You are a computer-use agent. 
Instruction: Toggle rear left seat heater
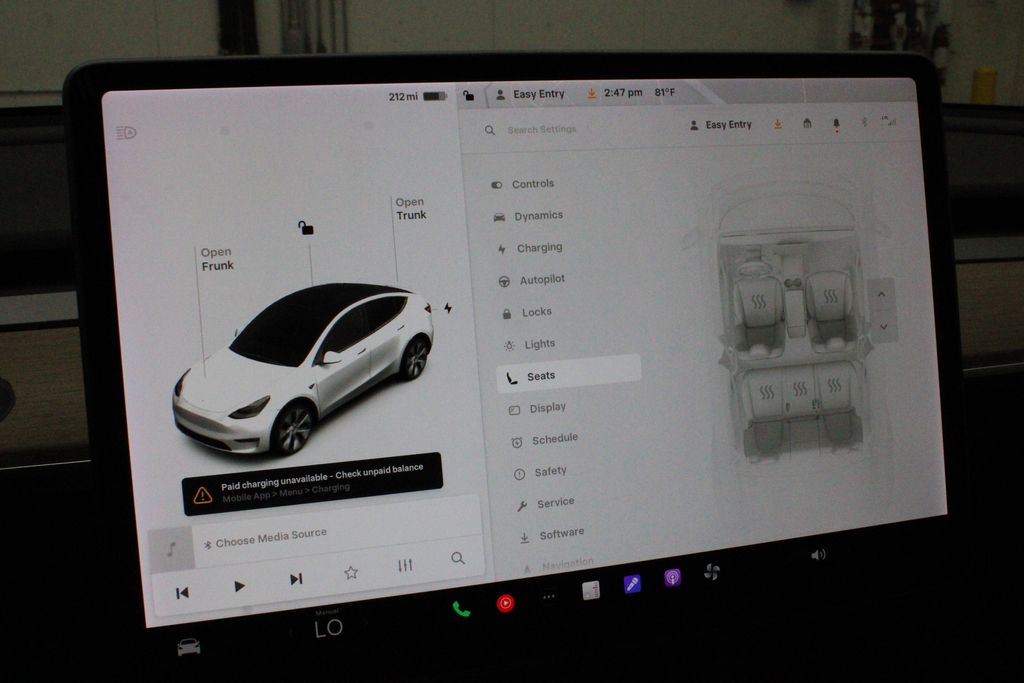pyautogui.click(x=767, y=392)
